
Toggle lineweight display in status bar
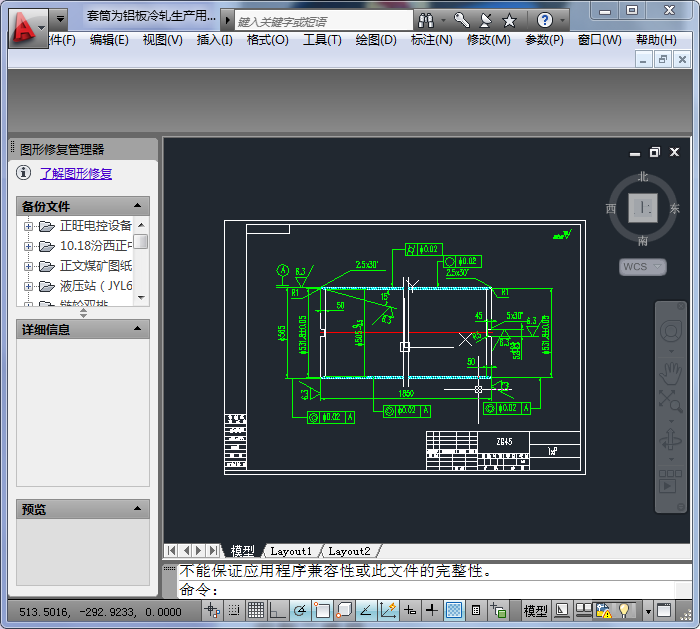432,610
